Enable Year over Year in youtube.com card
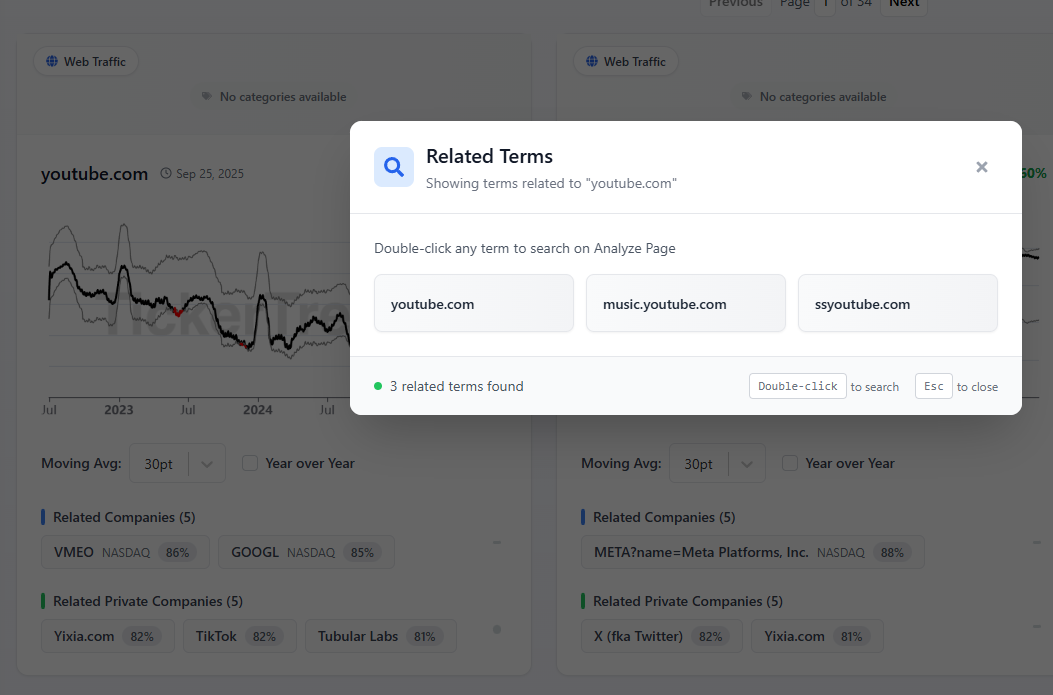Screen dimensions: 1053x695 coord(250,463)
